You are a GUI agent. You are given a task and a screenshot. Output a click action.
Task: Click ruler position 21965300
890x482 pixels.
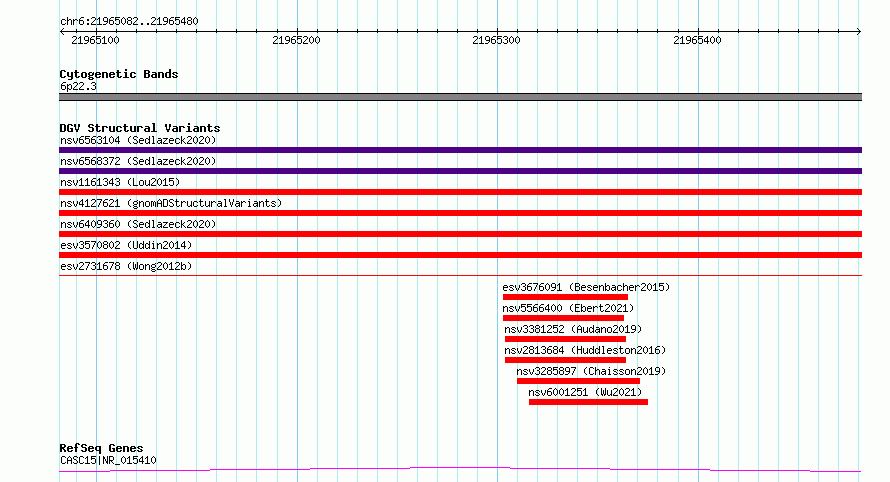click(496, 40)
